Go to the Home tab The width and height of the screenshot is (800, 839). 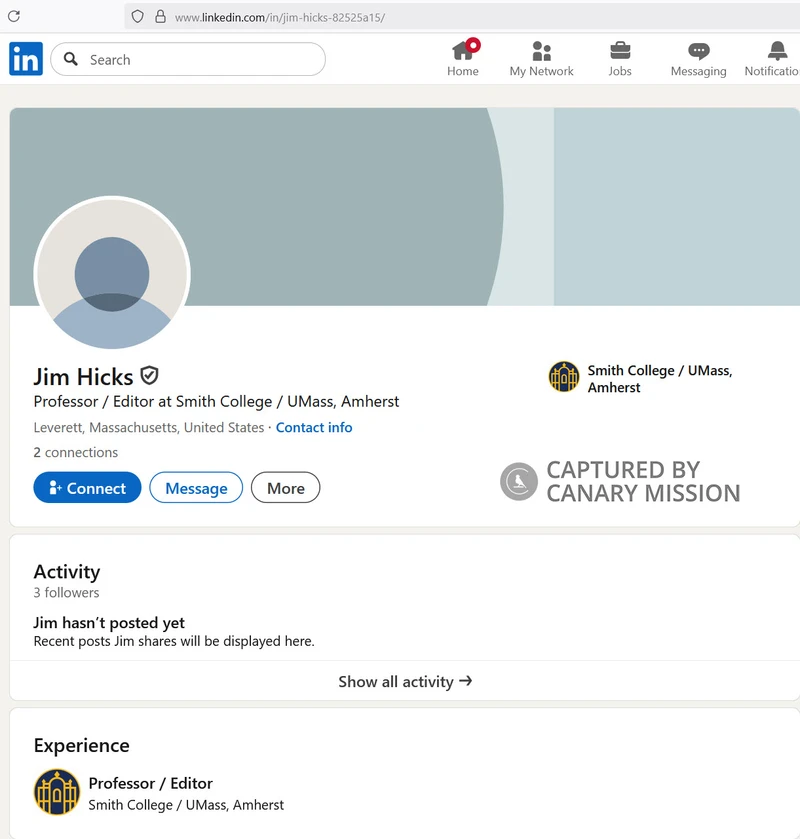click(x=463, y=59)
